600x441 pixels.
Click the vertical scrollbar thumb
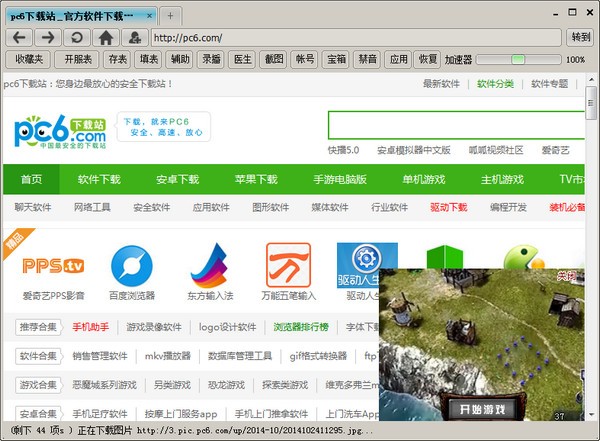[x=591, y=103]
